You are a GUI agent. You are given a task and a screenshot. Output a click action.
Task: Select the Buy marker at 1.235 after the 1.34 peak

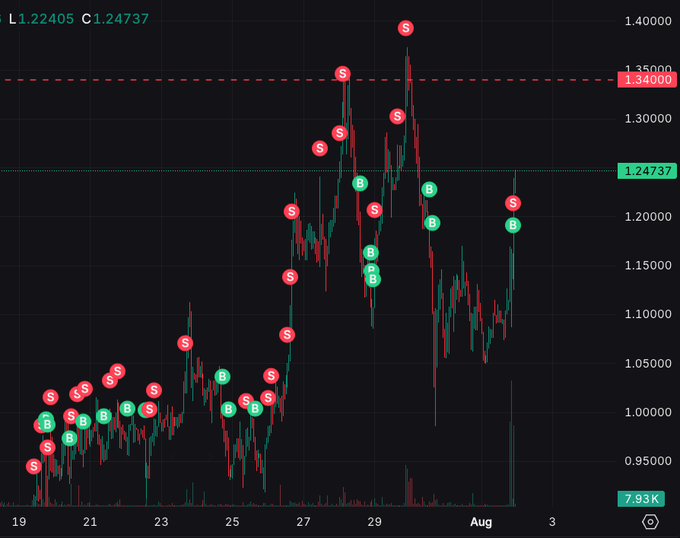tap(360, 183)
